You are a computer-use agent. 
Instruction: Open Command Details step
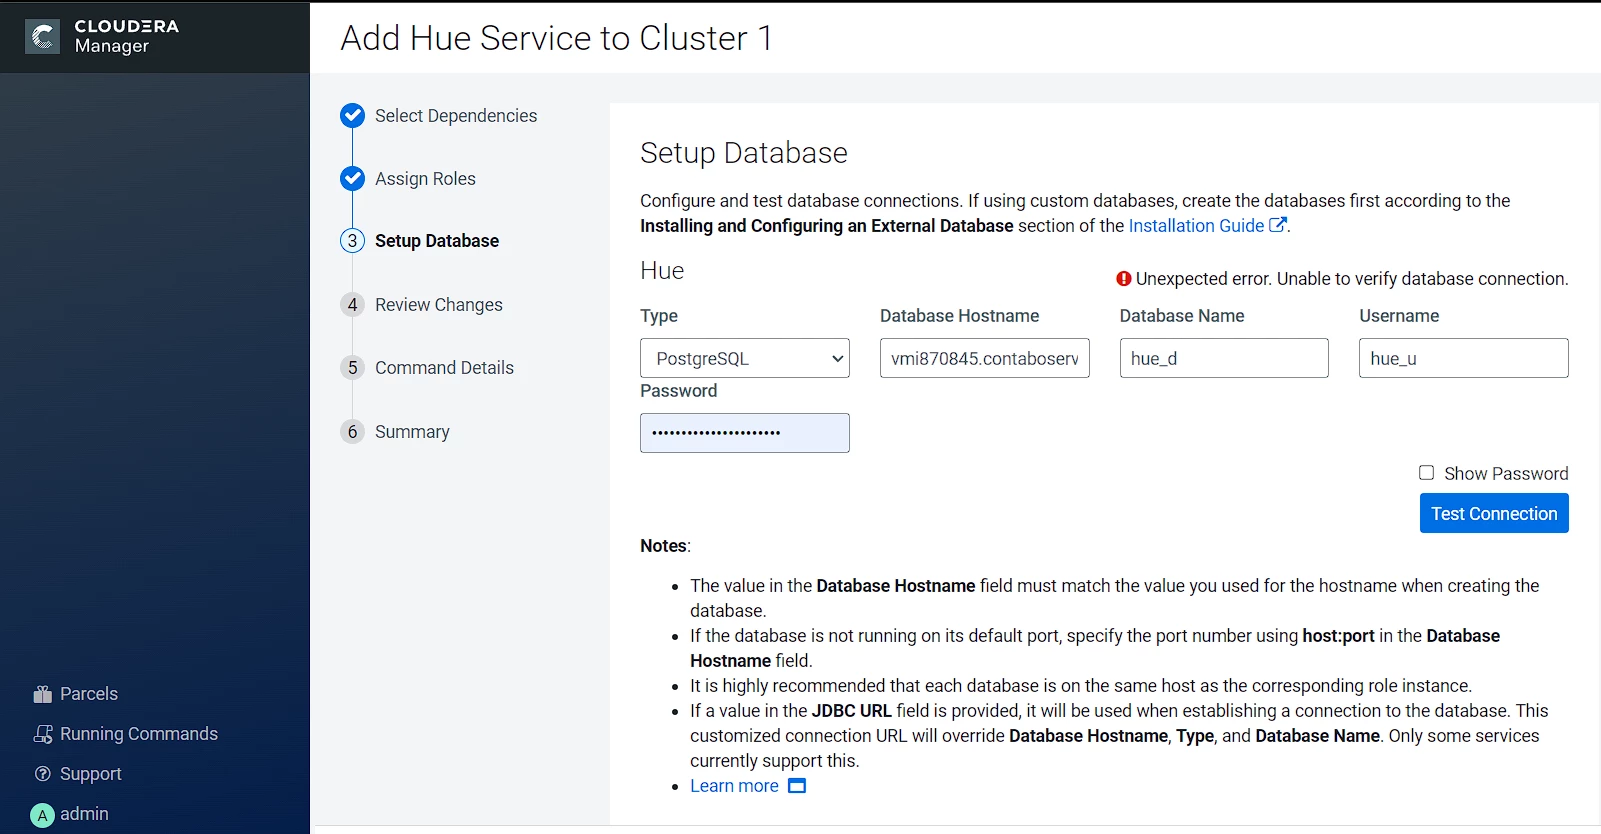444,368
